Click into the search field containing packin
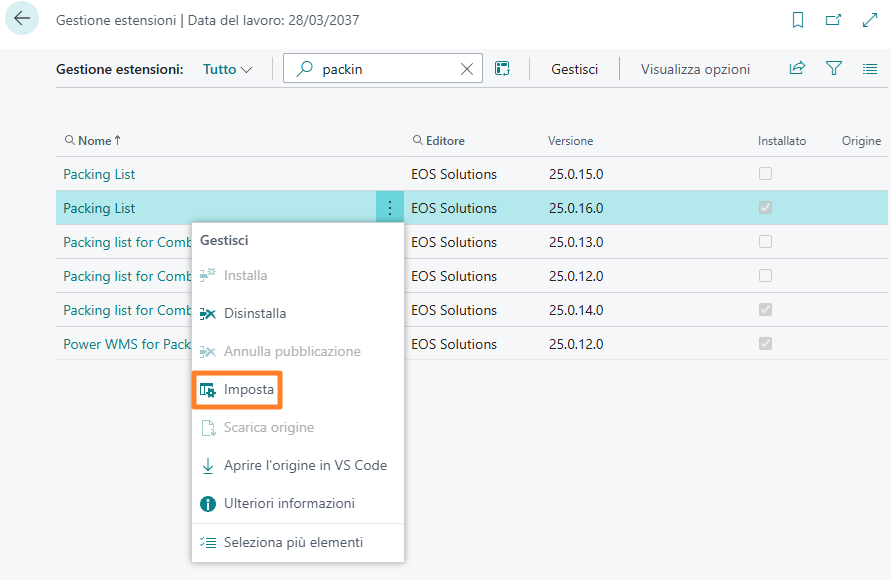891x580 pixels. [385, 69]
